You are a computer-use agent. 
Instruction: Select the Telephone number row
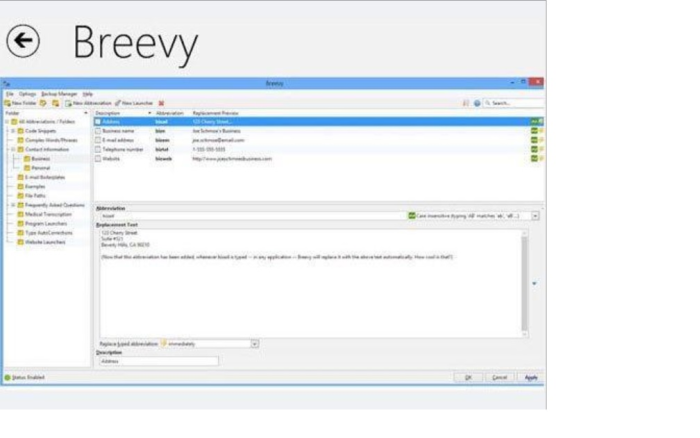click(319, 150)
